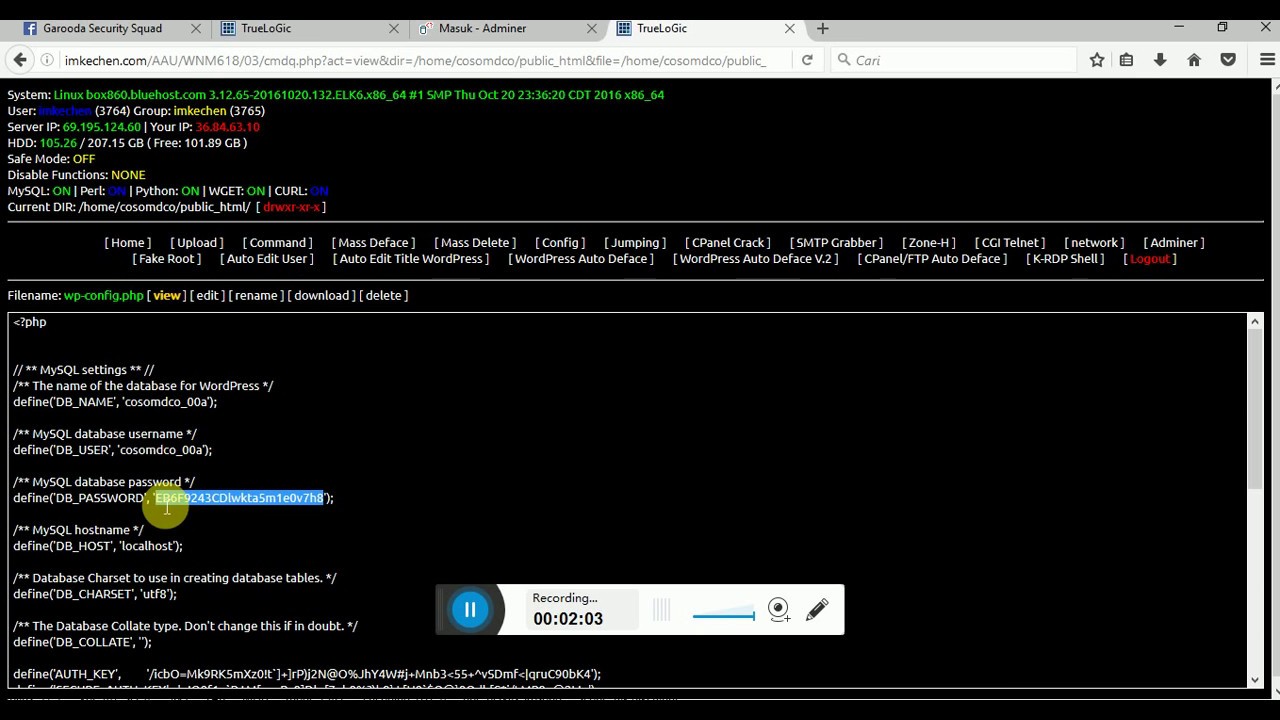This screenshot has width=1280, height=720.
Task: Click the highlighted DB_PASSWORD value
Action: (239, 498)
